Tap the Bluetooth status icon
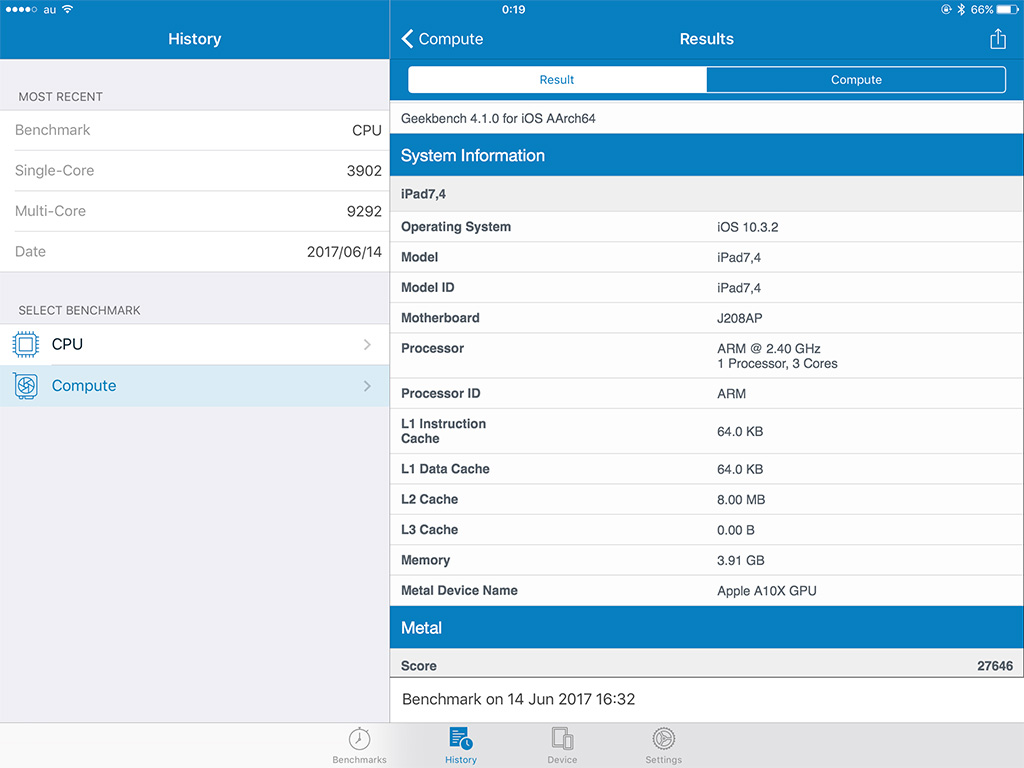 [961, 9]
